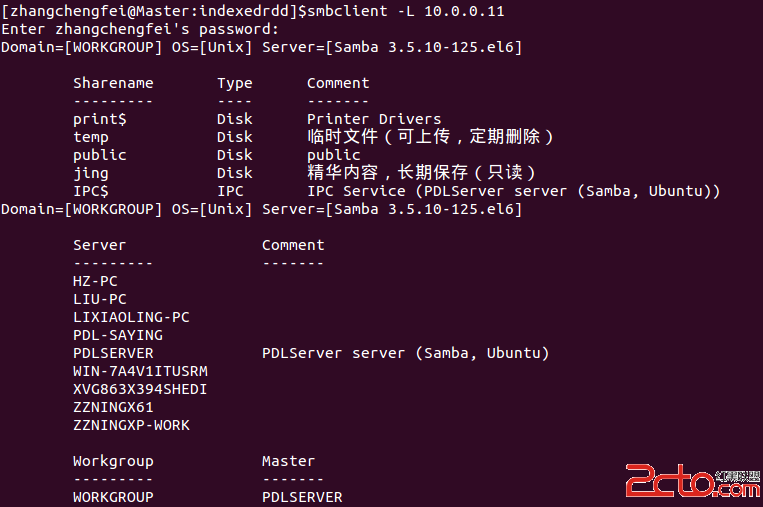Click PDLSERVER in the Server column

click(x=113, y=353)
